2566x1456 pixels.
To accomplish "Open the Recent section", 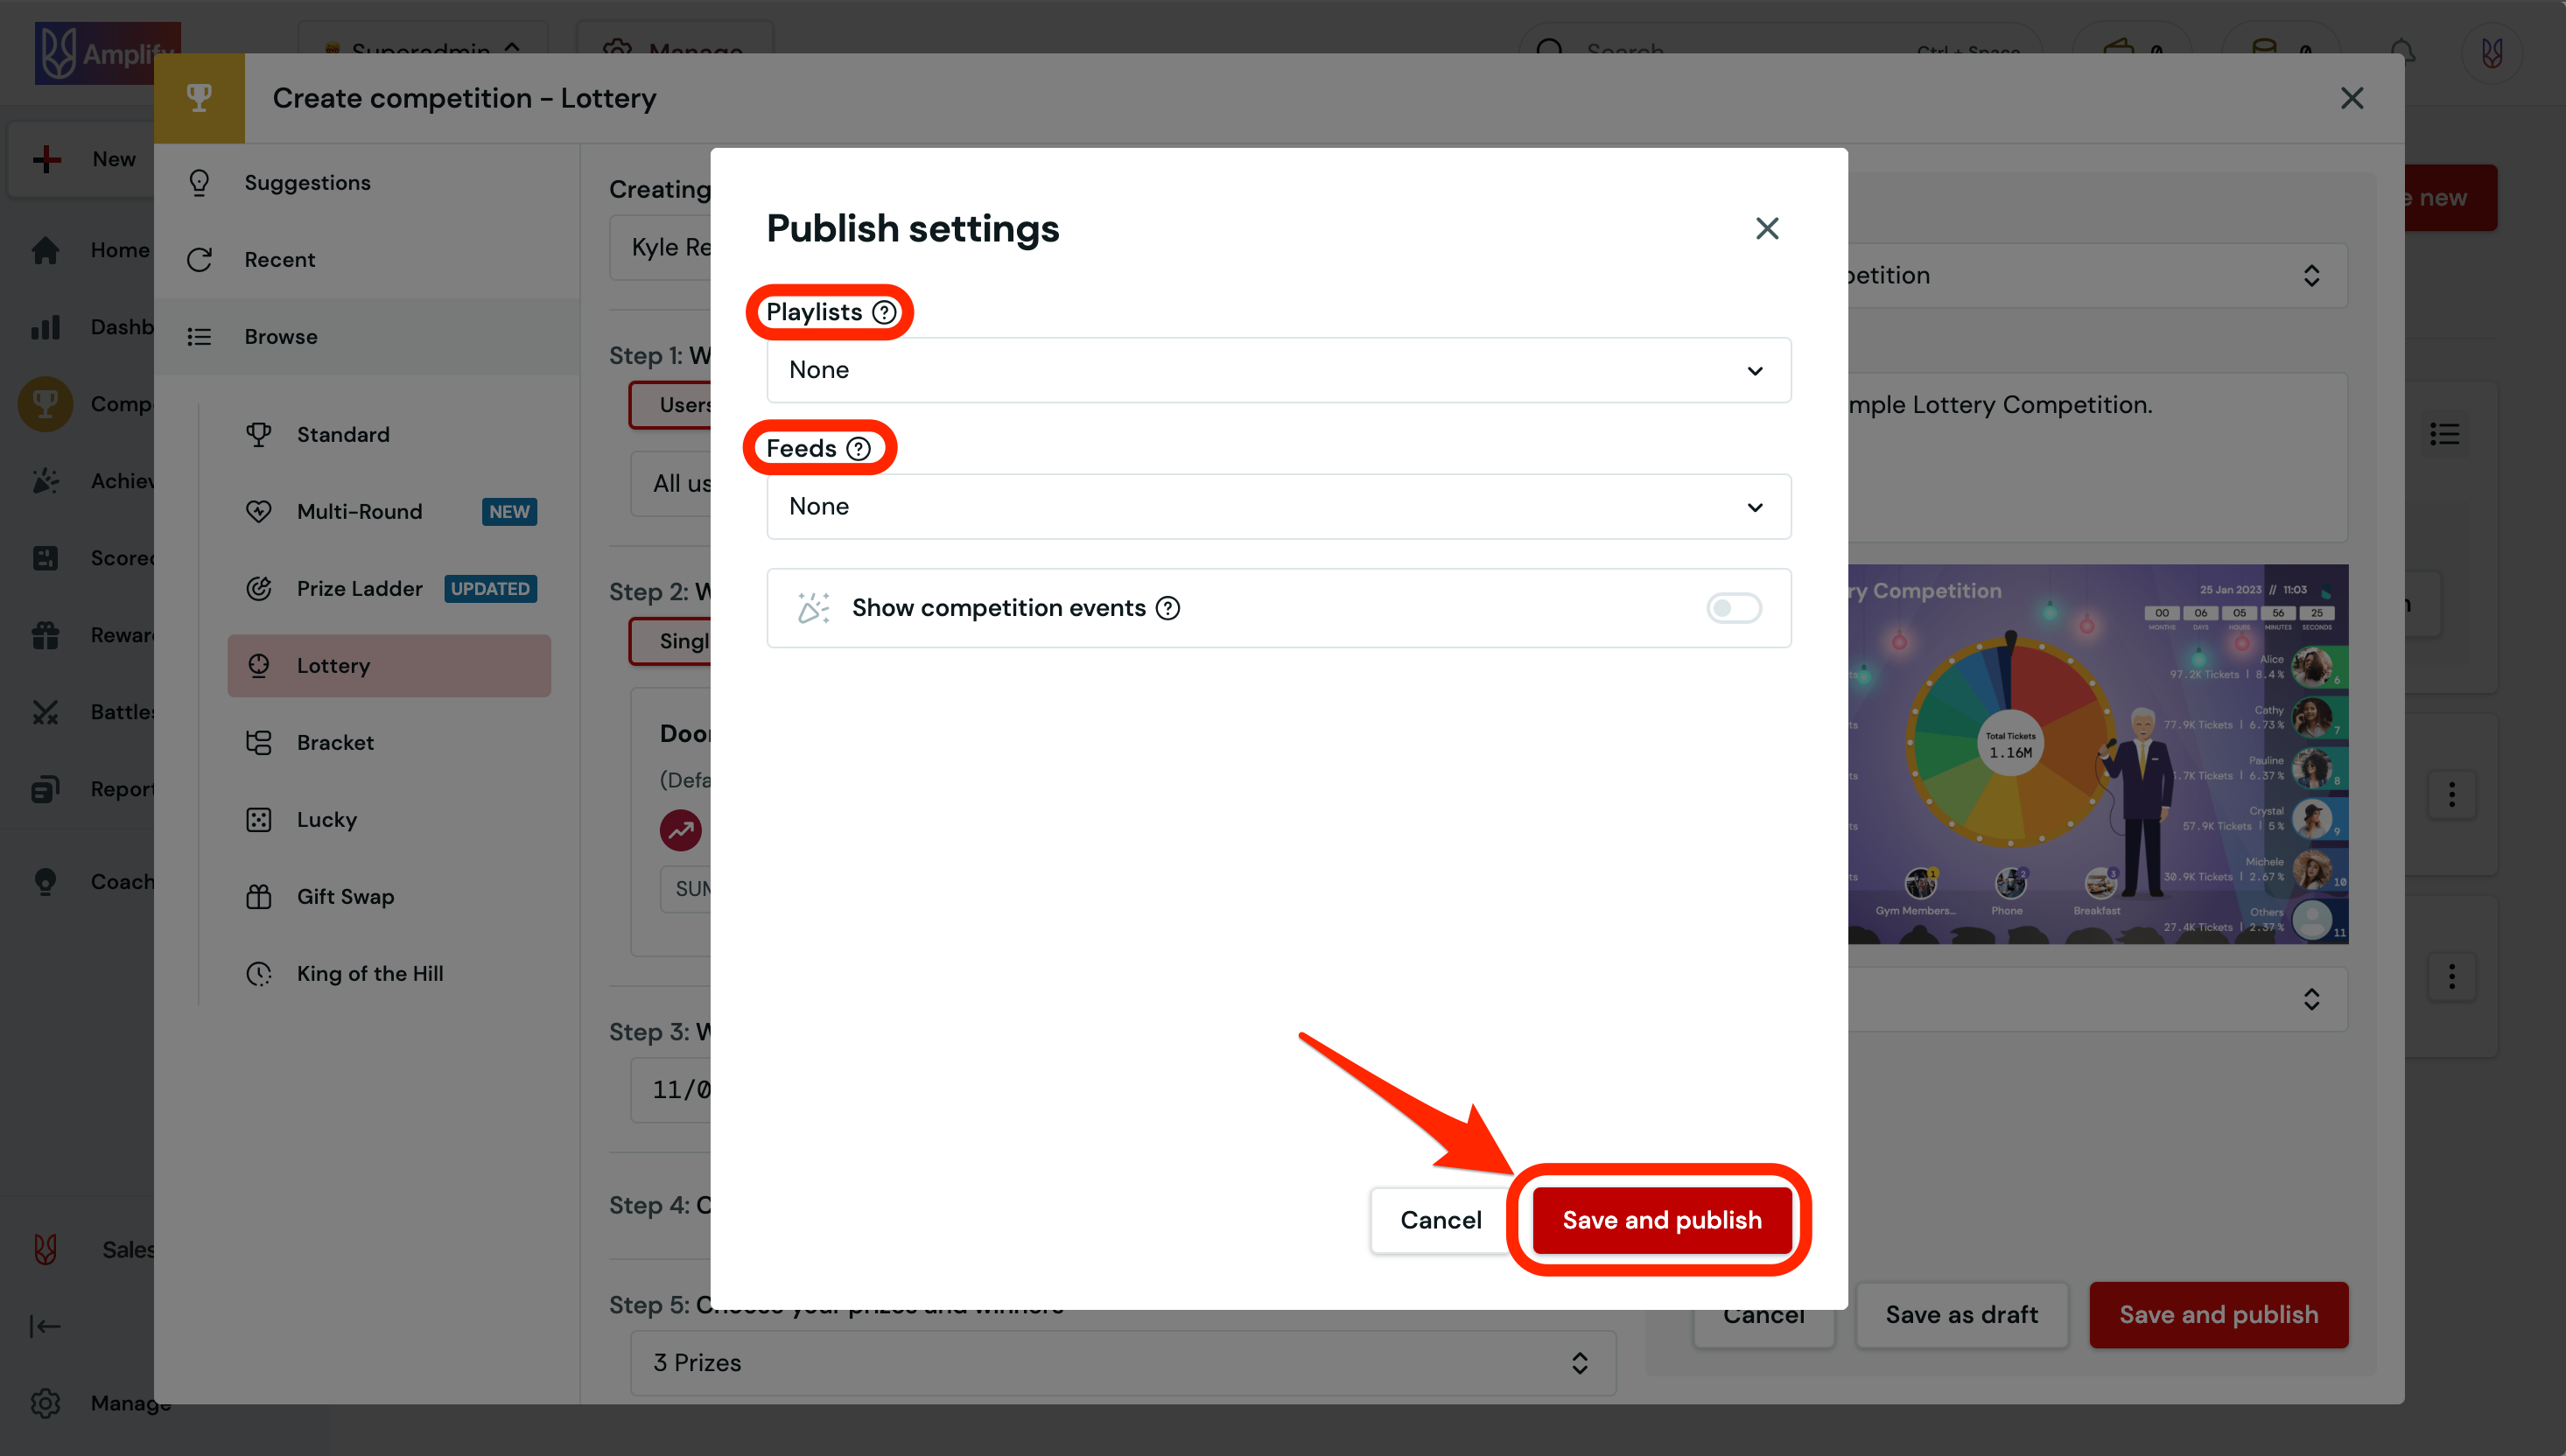I will pos(280,259).
